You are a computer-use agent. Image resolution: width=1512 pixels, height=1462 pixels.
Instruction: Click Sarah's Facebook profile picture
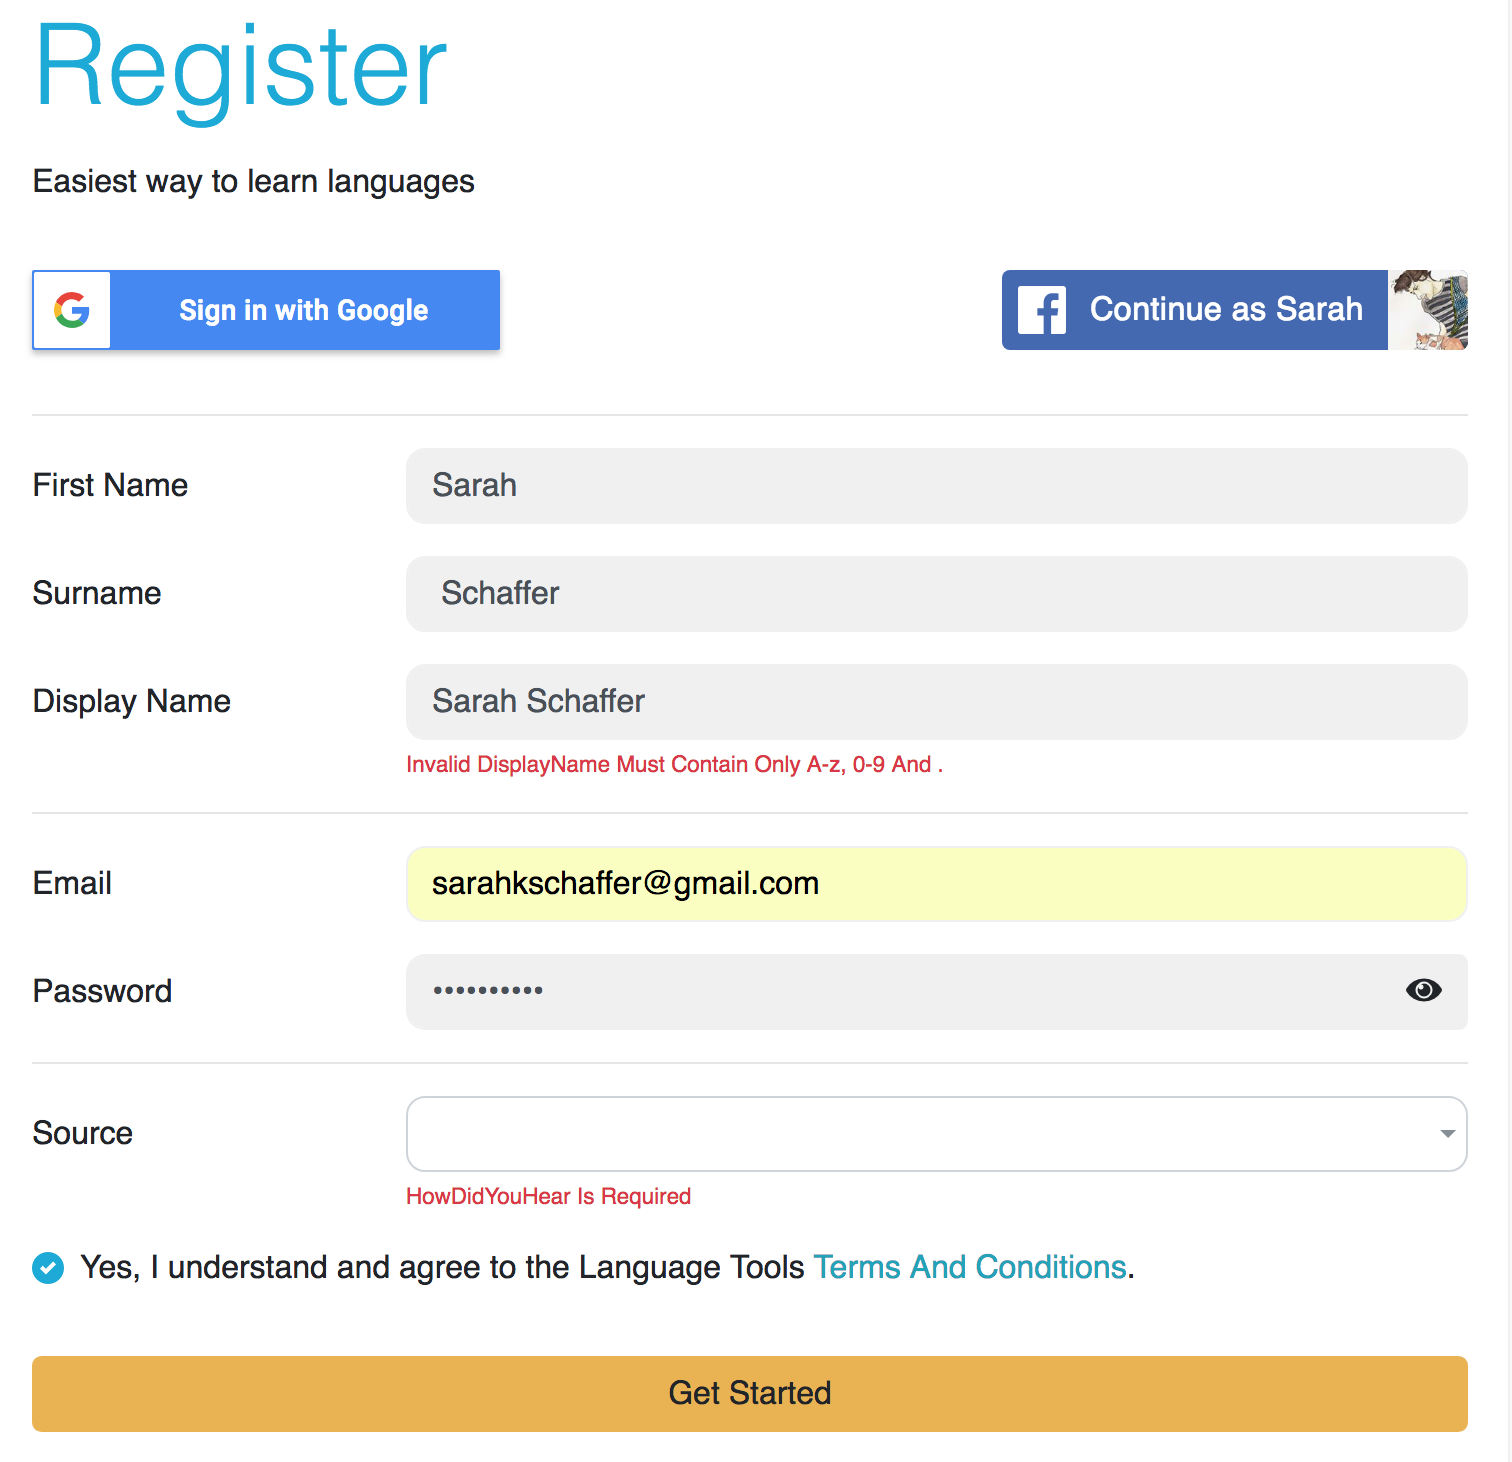pos(1429,310)
